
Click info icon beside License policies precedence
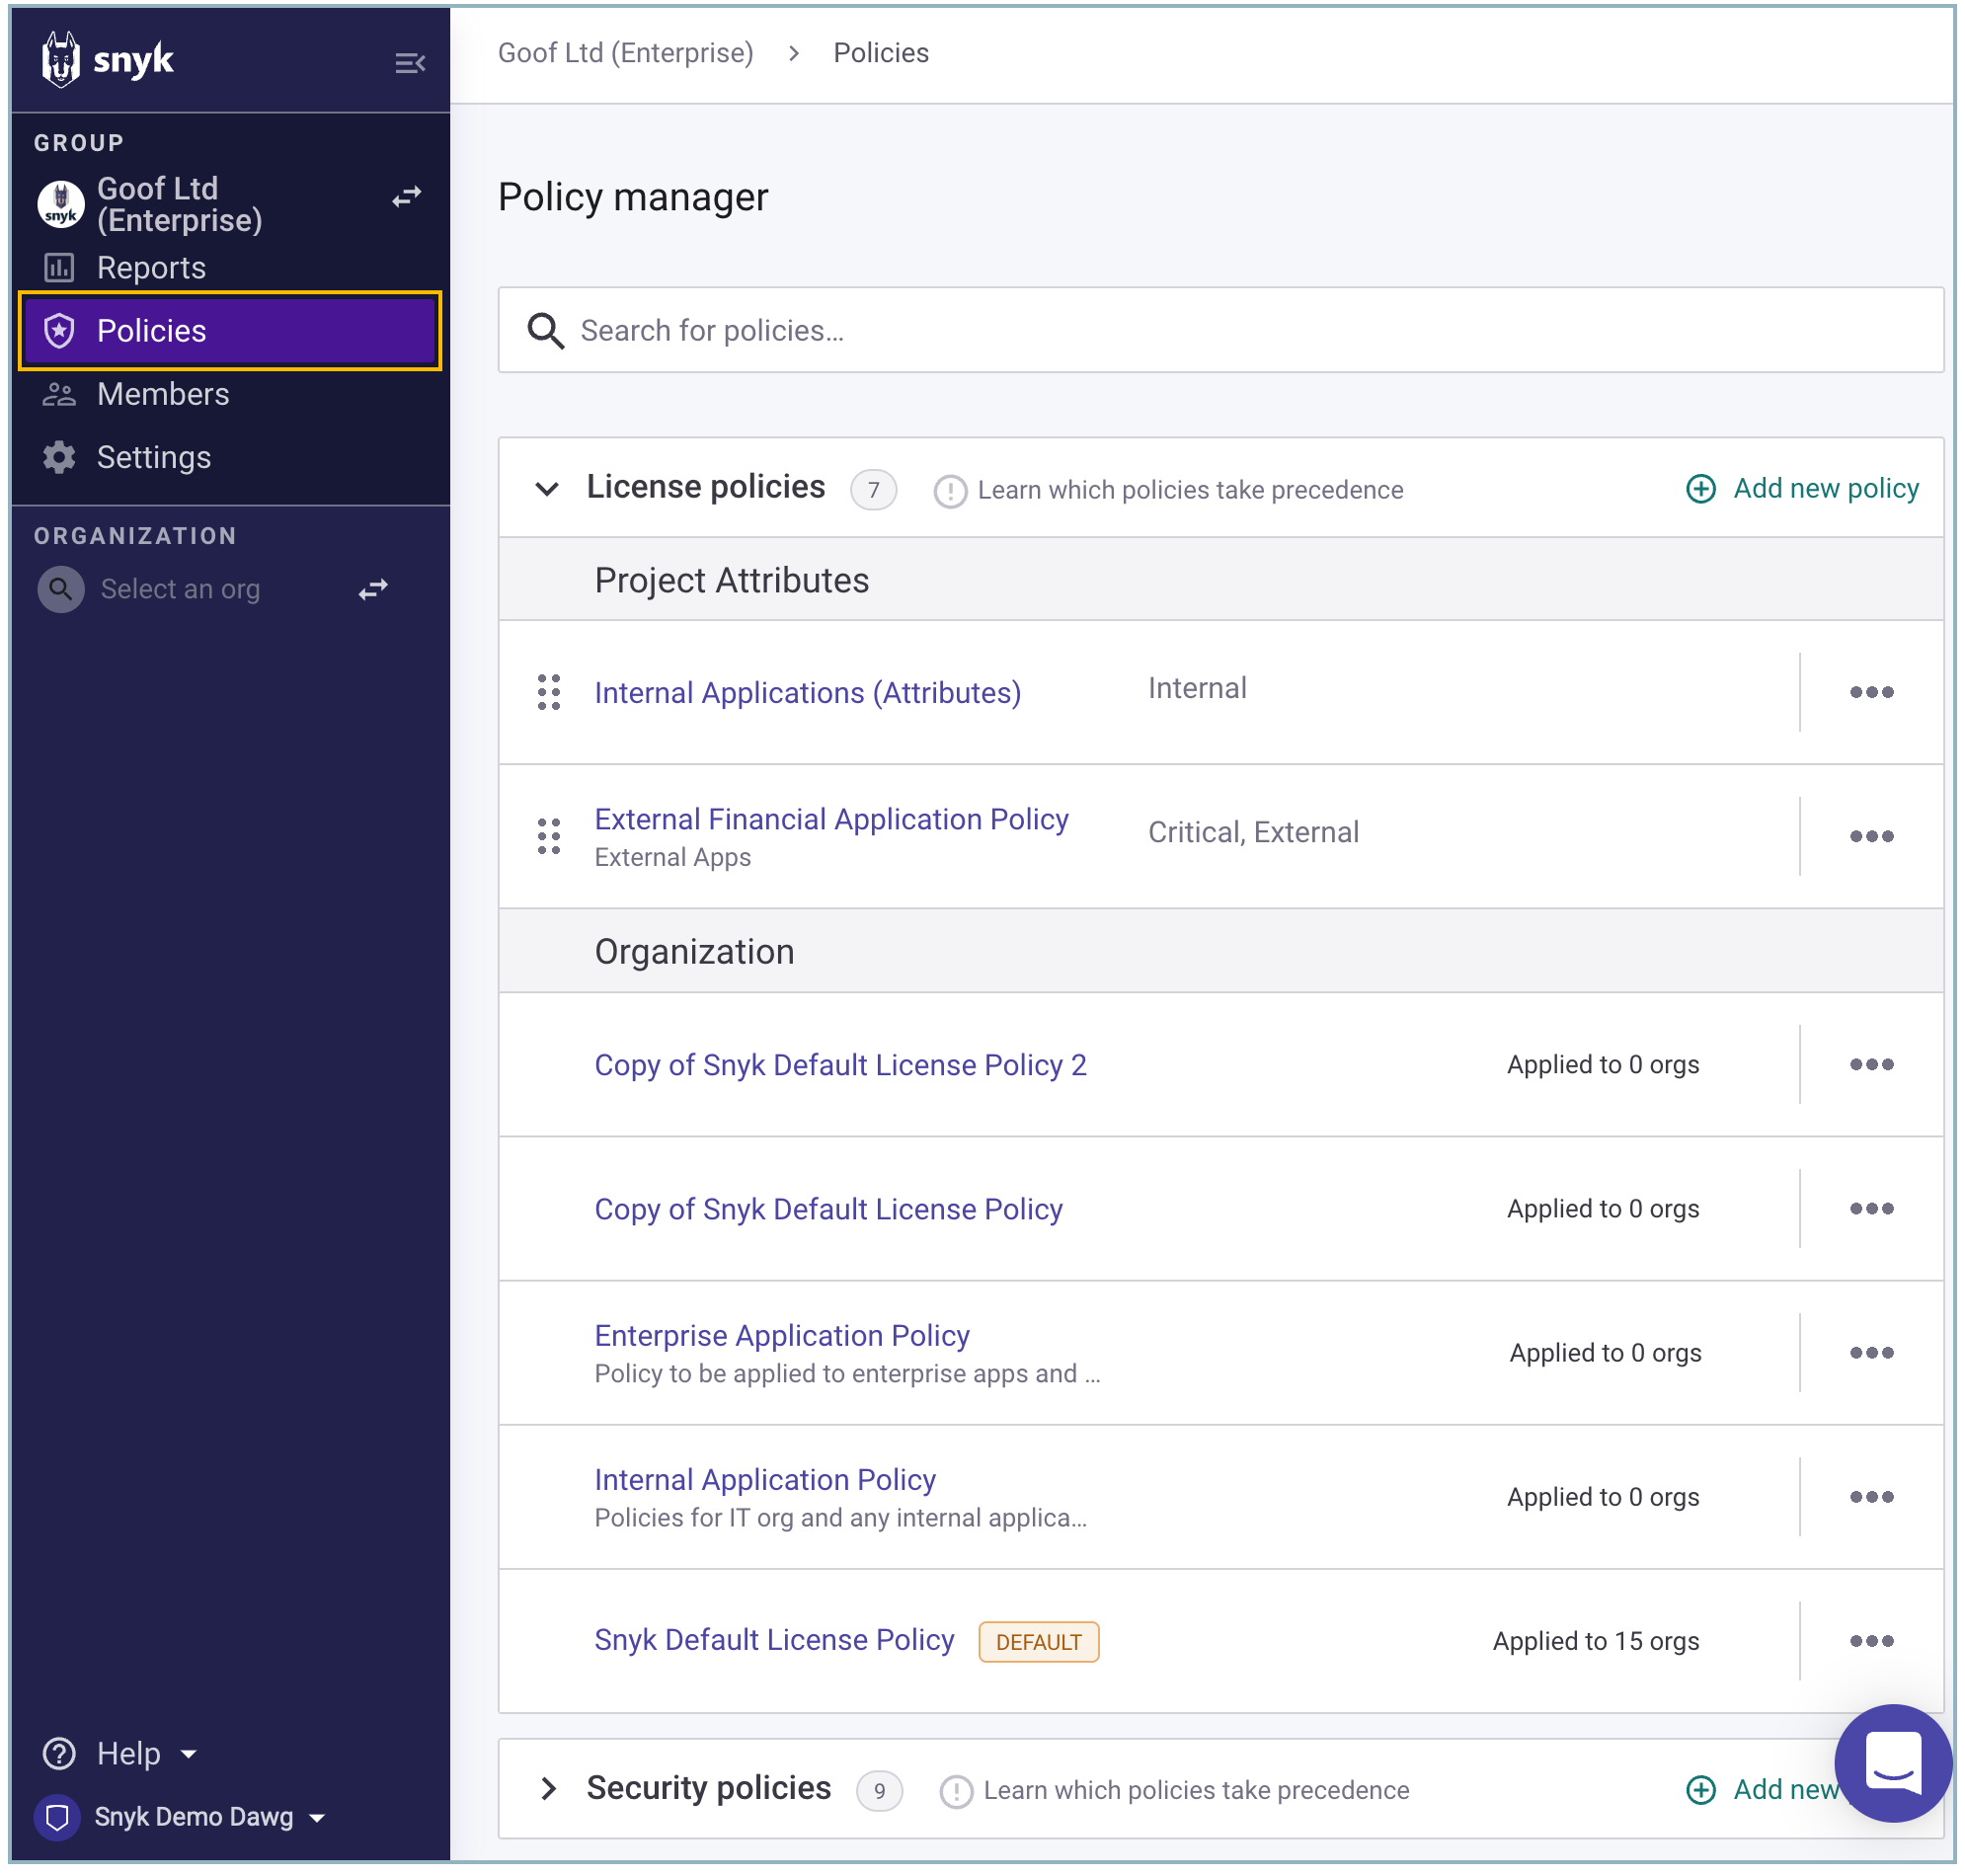coord(950,491)
